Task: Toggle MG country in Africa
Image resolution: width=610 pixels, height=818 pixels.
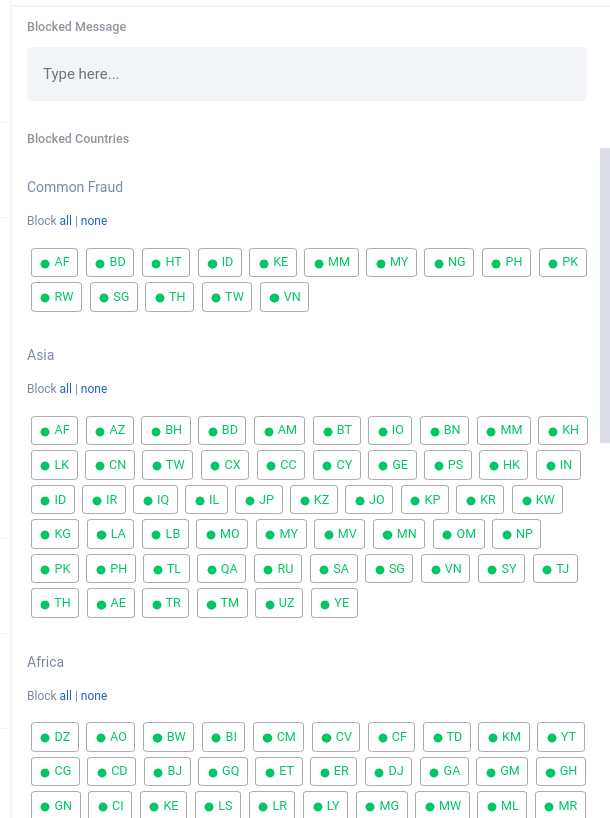Action: click(x=381, y=805)
